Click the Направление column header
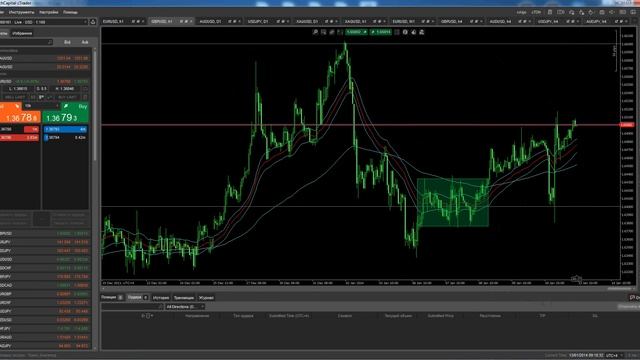Image resolution: width=640 pixels, height=360 pixels. click(x=197, y=316)
